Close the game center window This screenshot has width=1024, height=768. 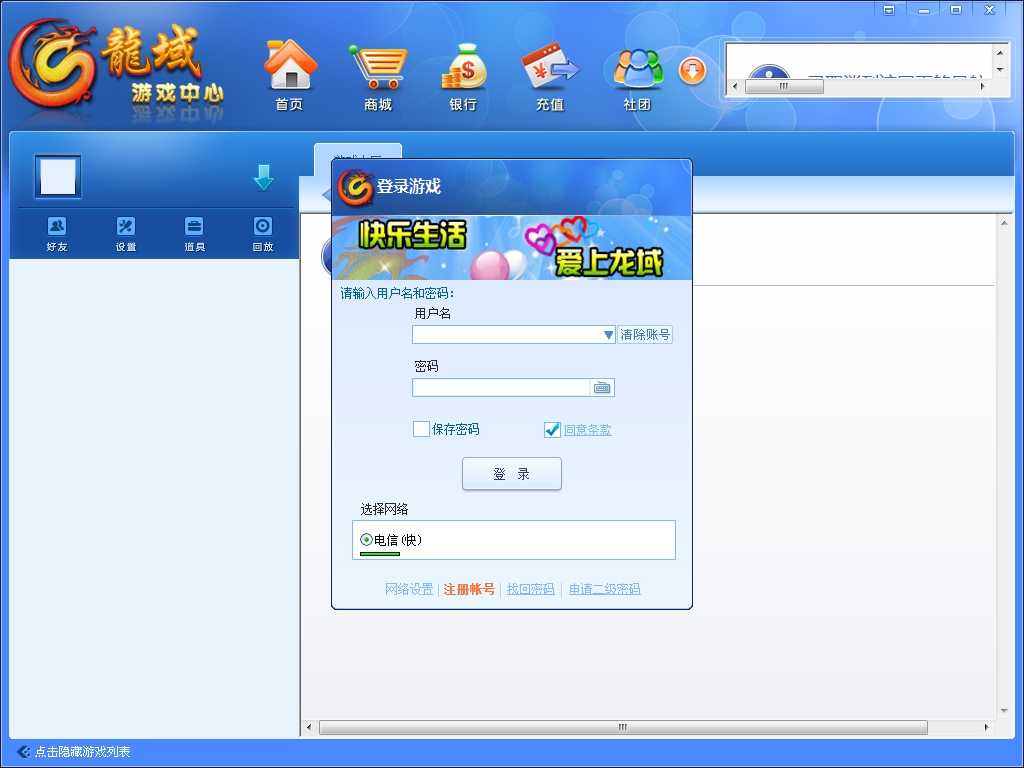989,10
